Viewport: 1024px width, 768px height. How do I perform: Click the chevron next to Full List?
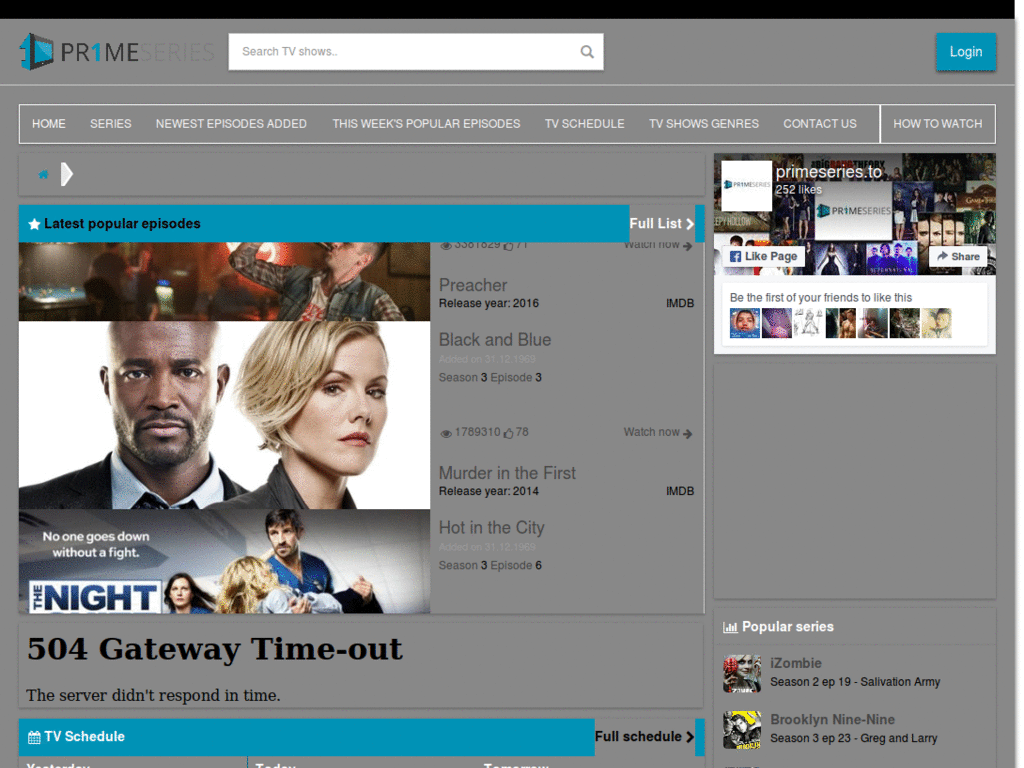coord(690,224)
